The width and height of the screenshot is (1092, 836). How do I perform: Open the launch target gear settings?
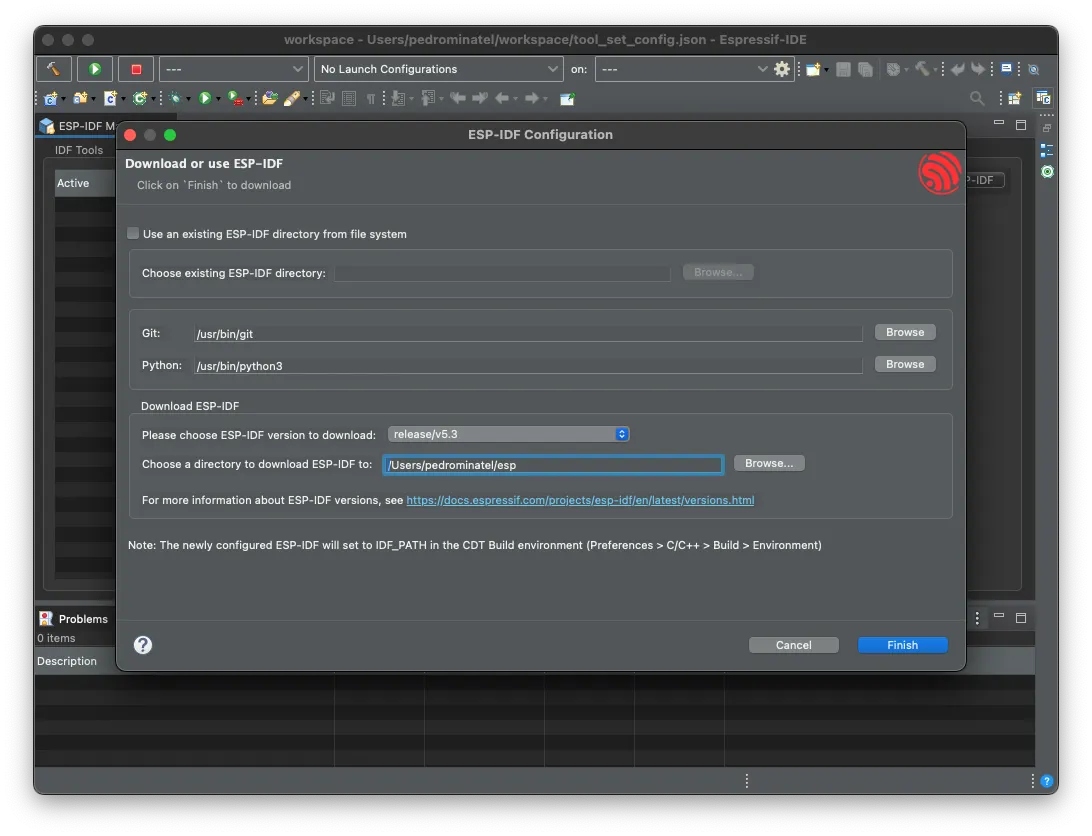[x=782, y=69]
